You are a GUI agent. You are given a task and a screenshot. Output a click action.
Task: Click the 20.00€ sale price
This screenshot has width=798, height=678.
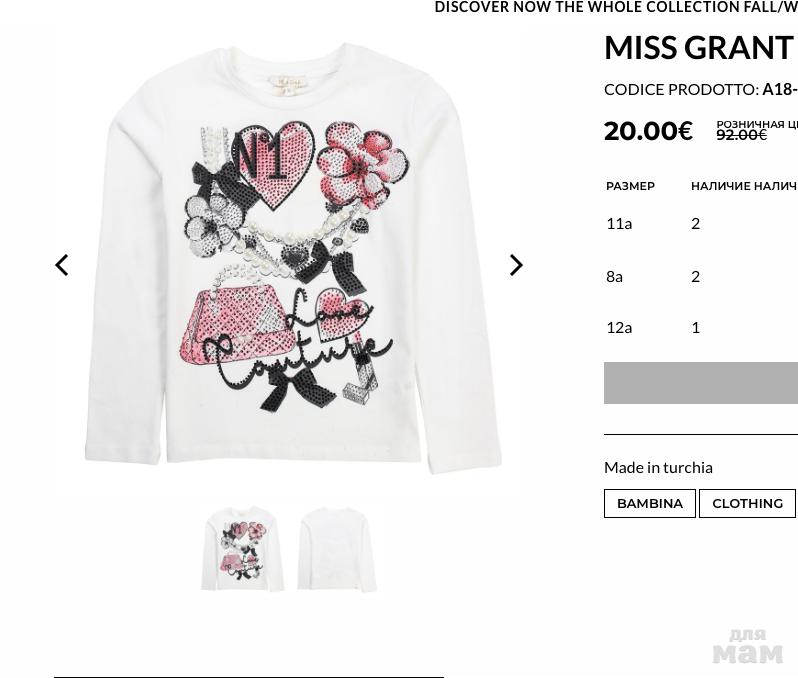[648, 131]
